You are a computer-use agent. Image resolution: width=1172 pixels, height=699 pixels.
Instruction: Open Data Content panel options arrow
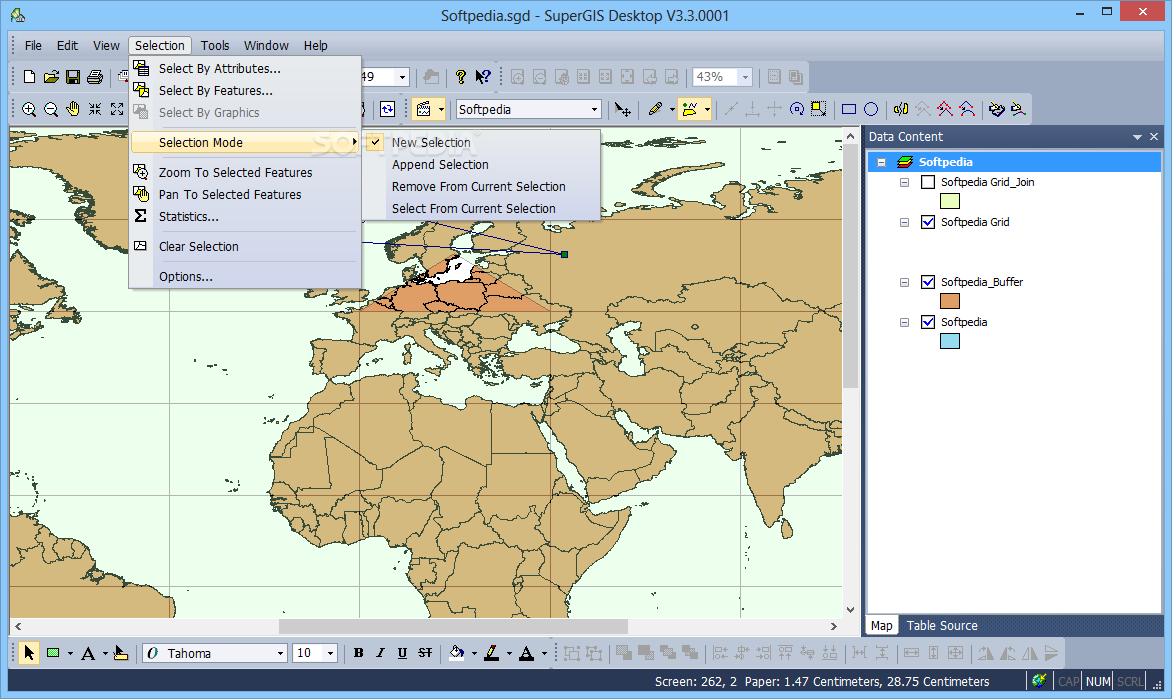tap(1137, 137)
